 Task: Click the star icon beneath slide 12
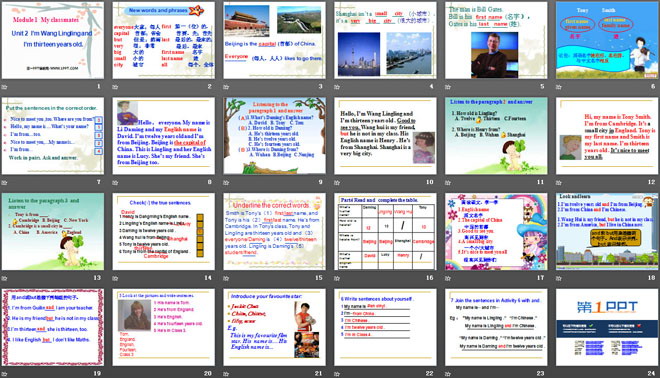point(559,183)
